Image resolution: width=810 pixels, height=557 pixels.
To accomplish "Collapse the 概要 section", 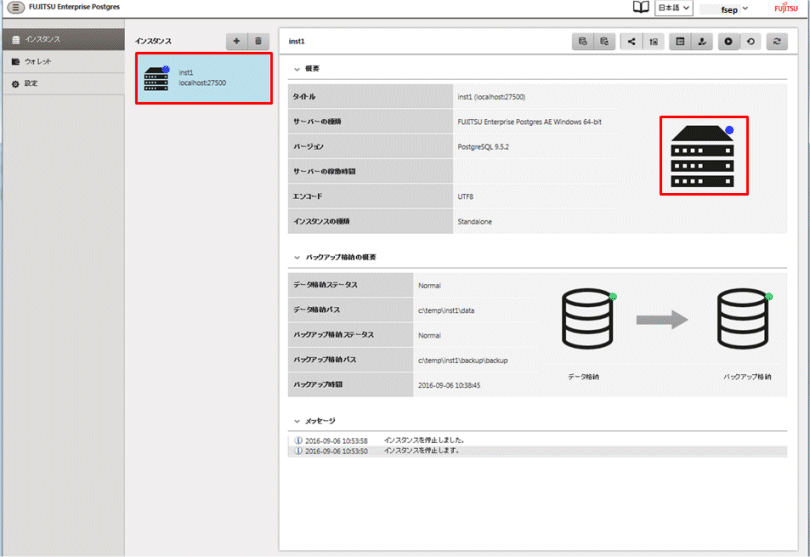I will pyautogui.click(x=297, y=69).
